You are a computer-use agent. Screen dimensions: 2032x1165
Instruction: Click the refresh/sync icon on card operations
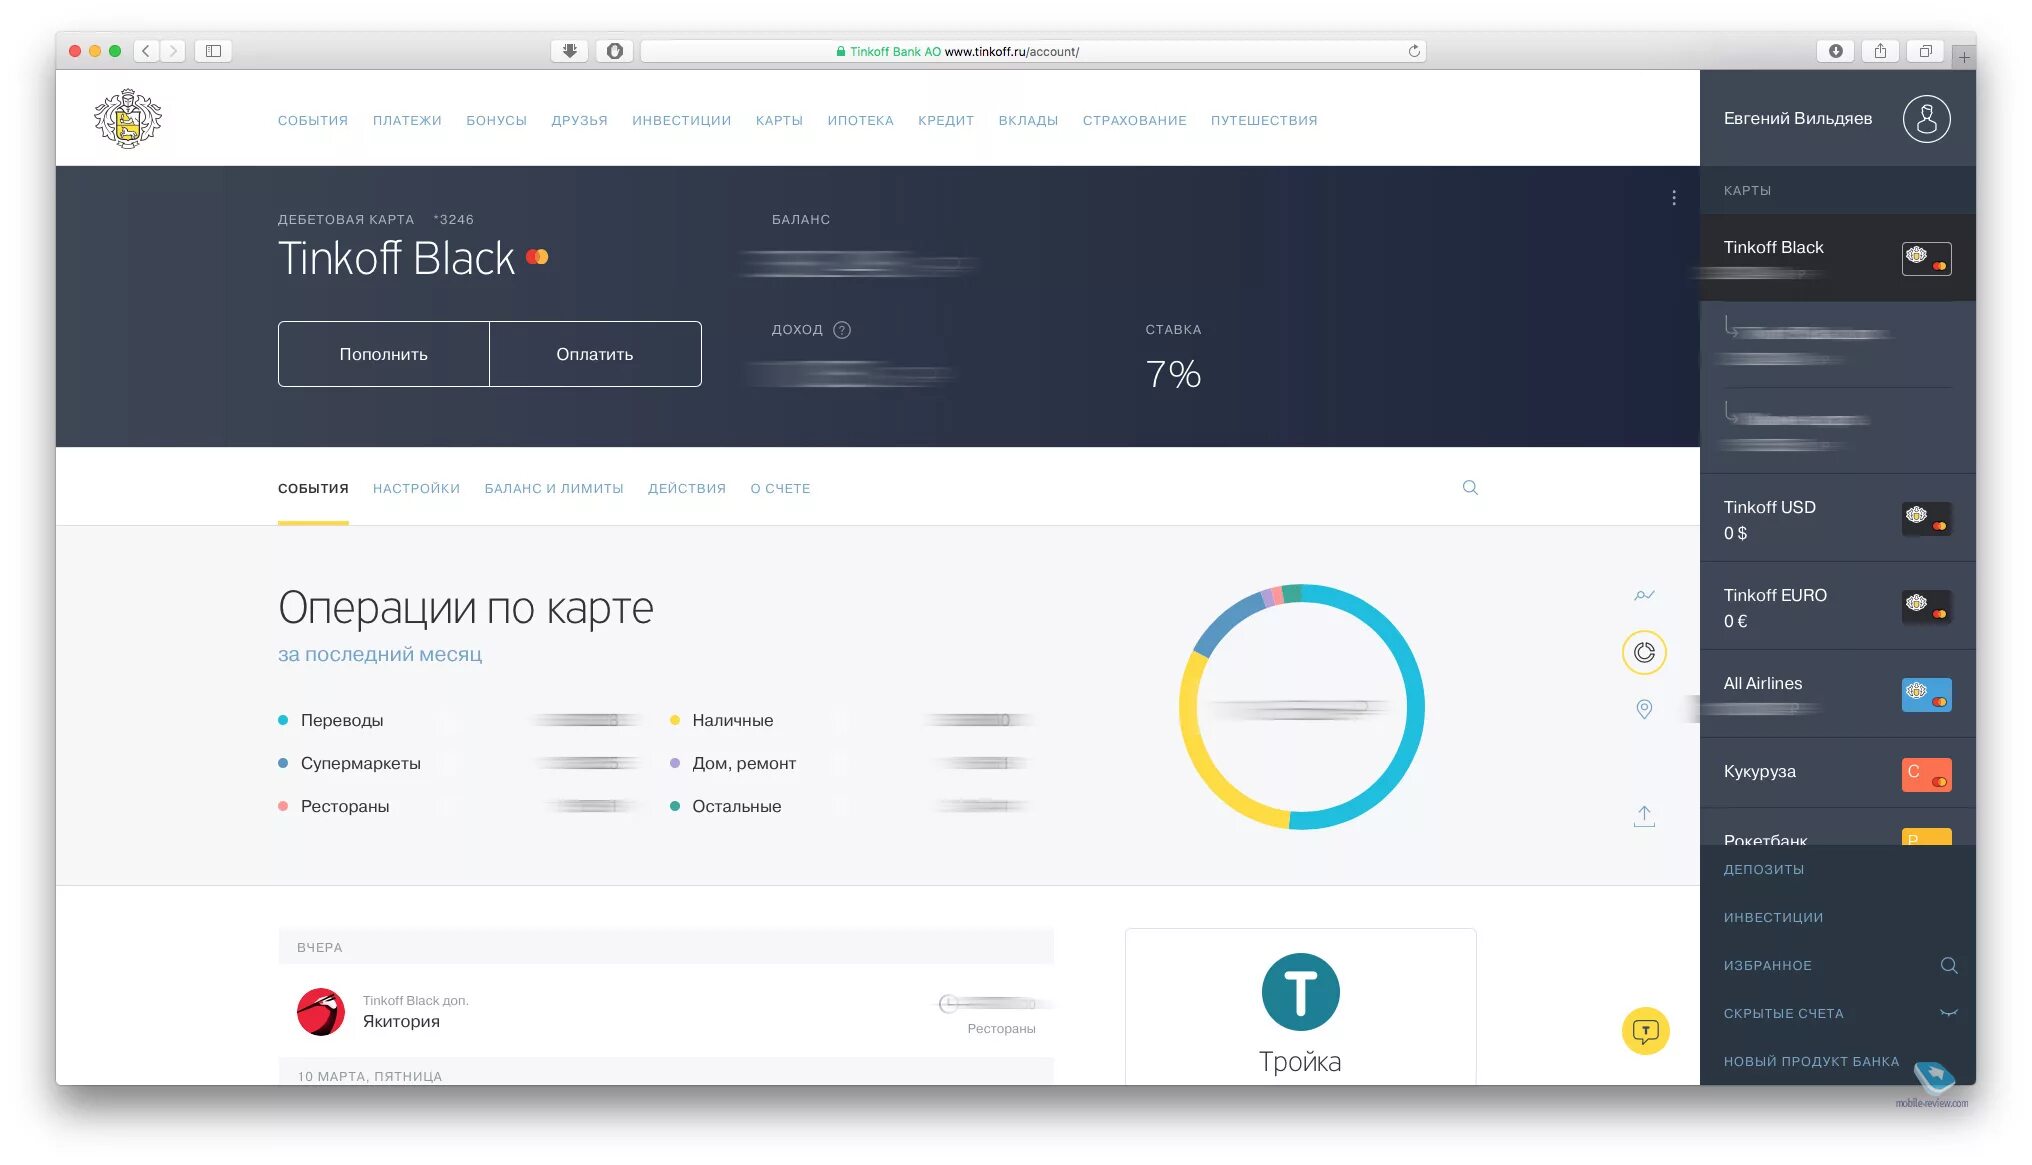(1644, 652)
